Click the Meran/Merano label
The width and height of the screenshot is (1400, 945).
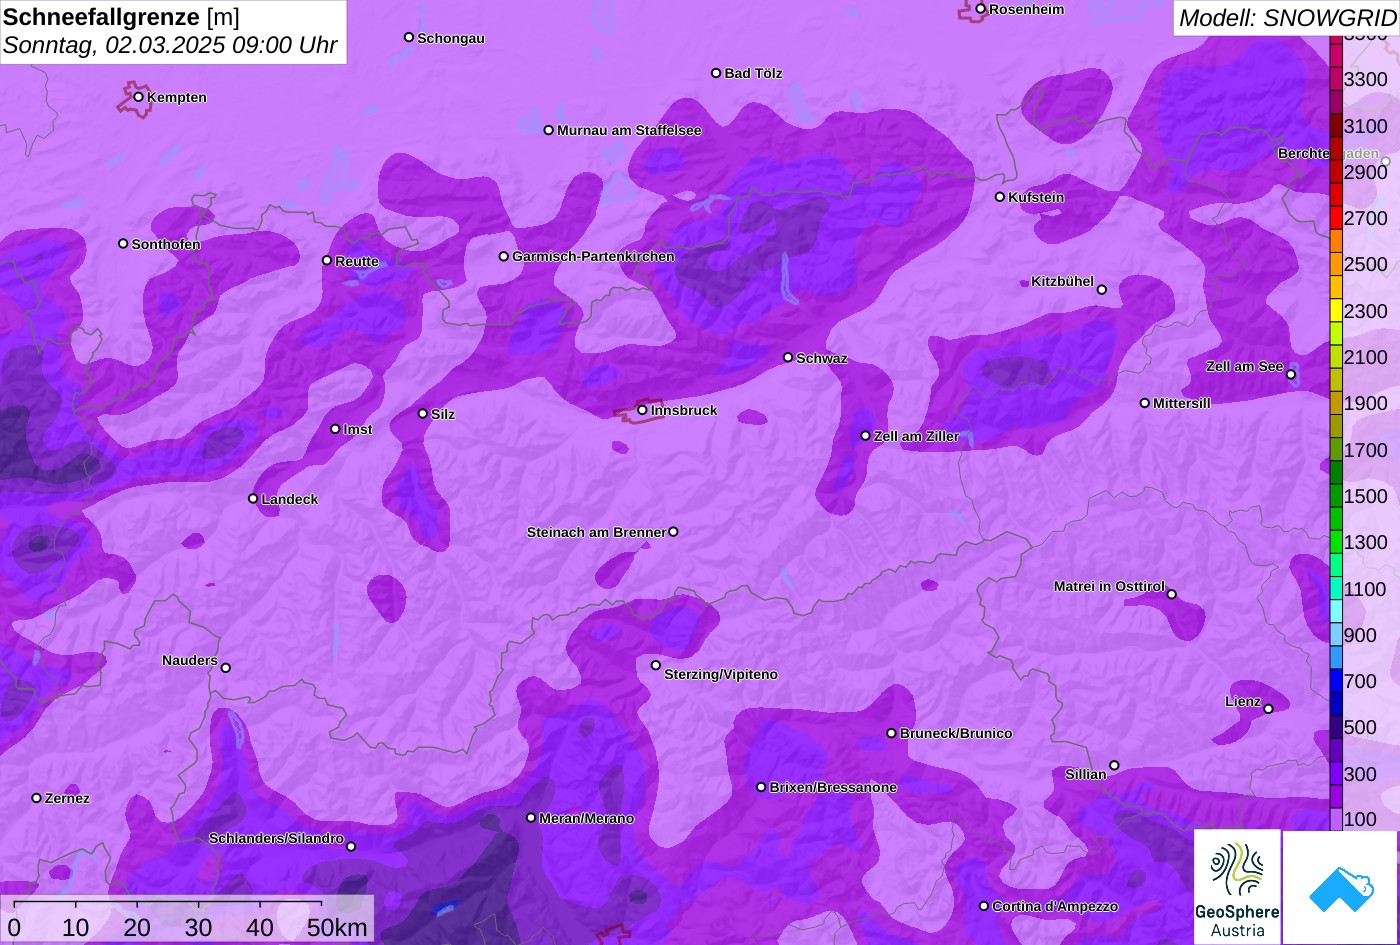pyautogui.click(x=586, y=818)
